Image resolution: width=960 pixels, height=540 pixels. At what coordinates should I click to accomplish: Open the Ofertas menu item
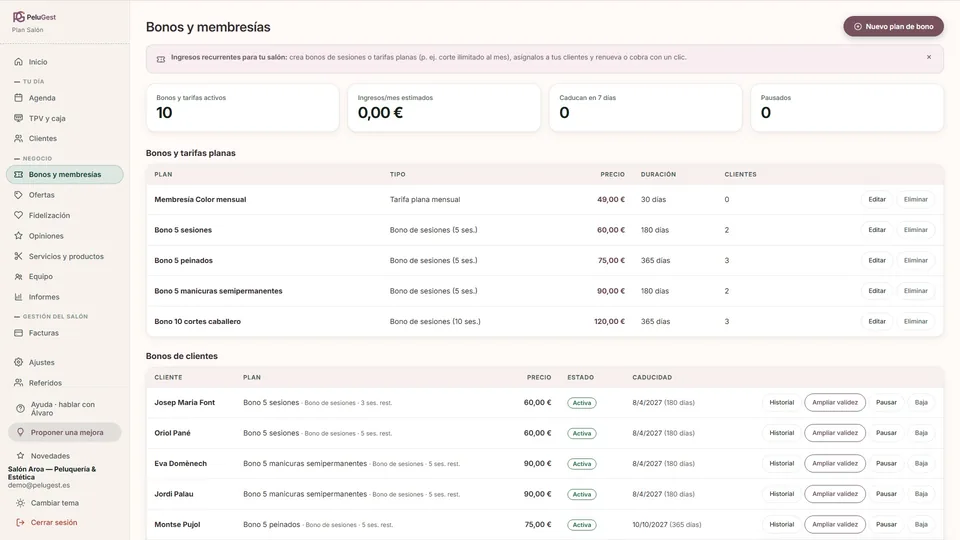tap(65, 195)
